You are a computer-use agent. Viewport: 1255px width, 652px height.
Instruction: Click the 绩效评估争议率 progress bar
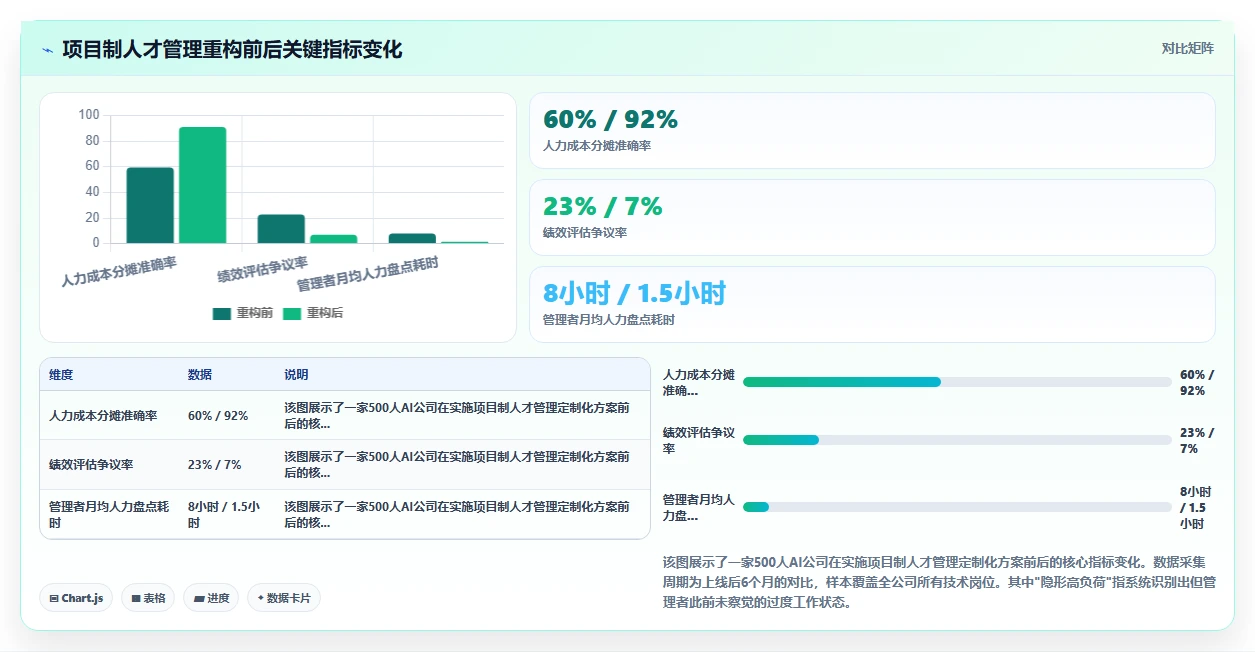point(957,440)
